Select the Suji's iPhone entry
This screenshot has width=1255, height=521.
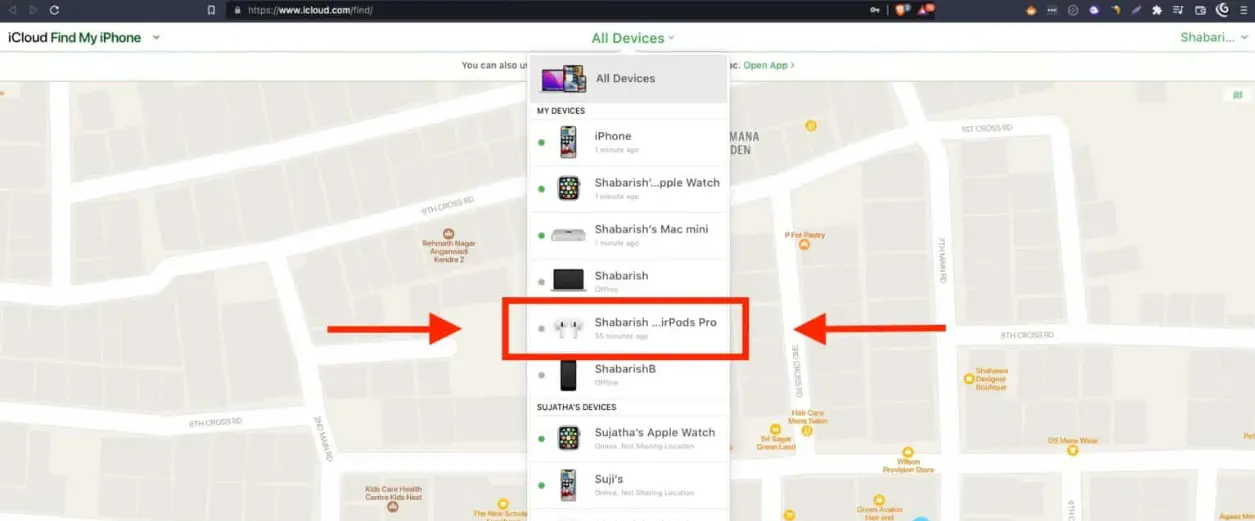(x=628, y=485)
